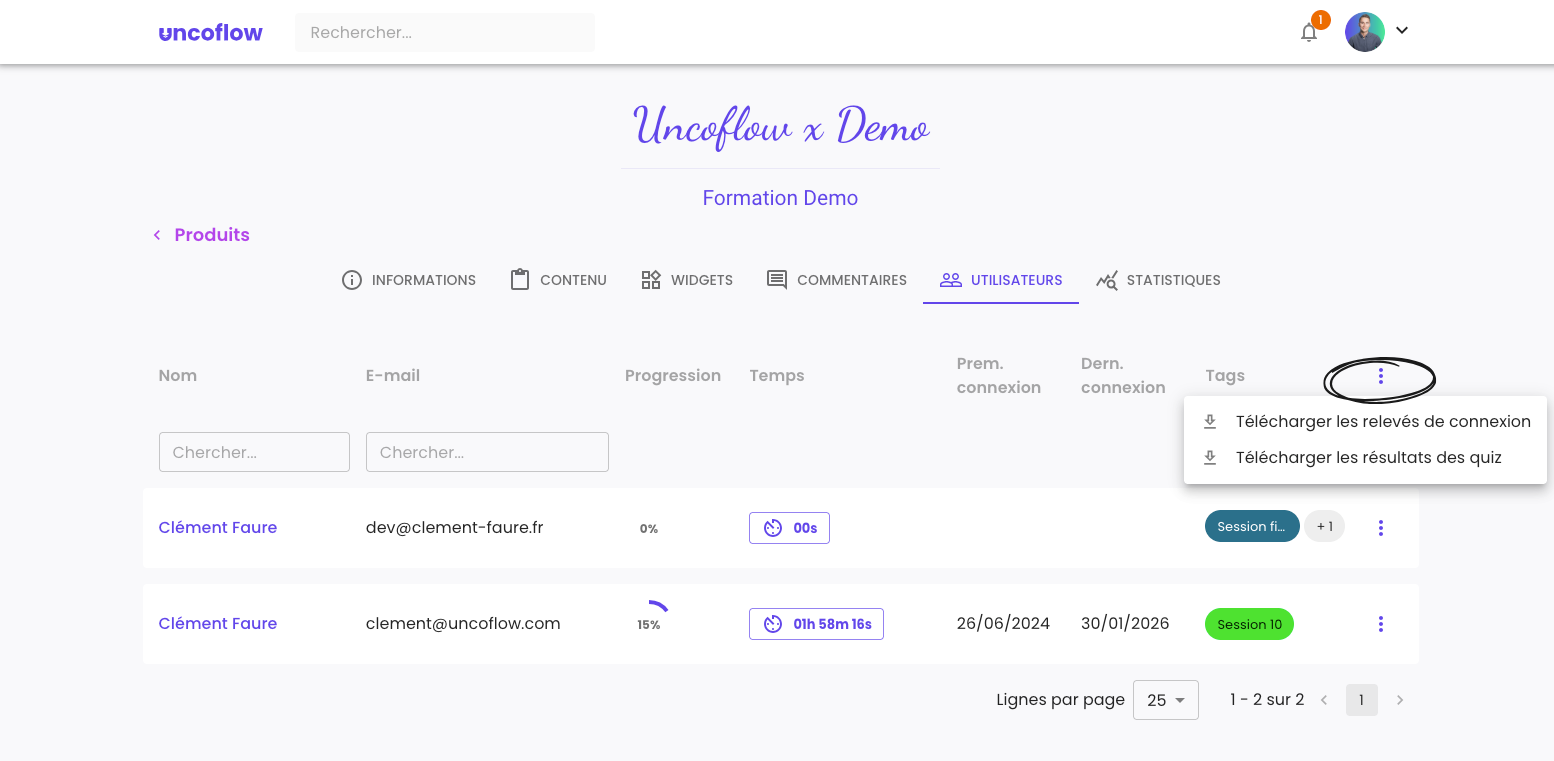
Task: Click the 26/06/2024 first connection date
Action: [x=1003, y=624]
